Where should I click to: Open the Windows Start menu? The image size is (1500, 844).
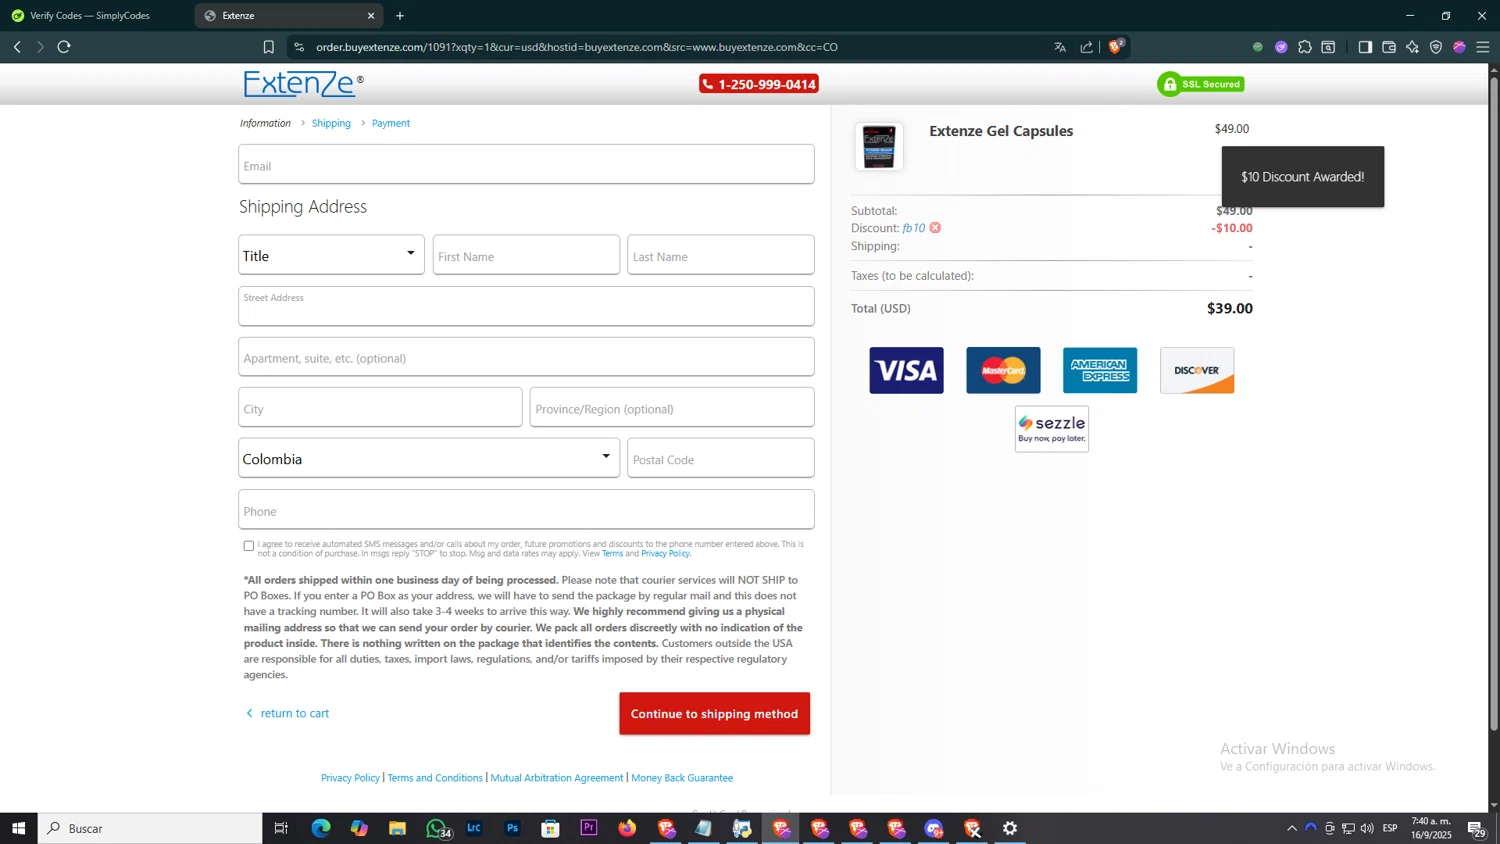18,828
